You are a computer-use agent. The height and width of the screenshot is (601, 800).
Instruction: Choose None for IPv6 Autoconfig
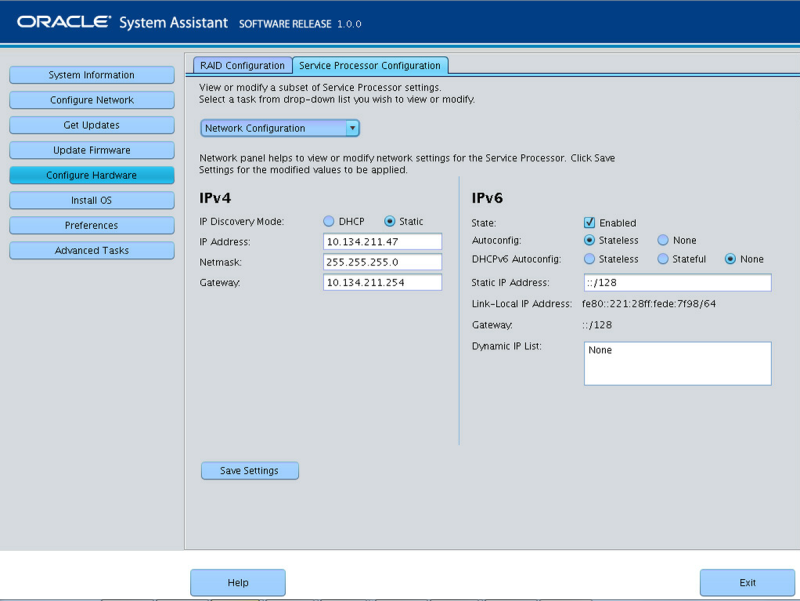663,240
